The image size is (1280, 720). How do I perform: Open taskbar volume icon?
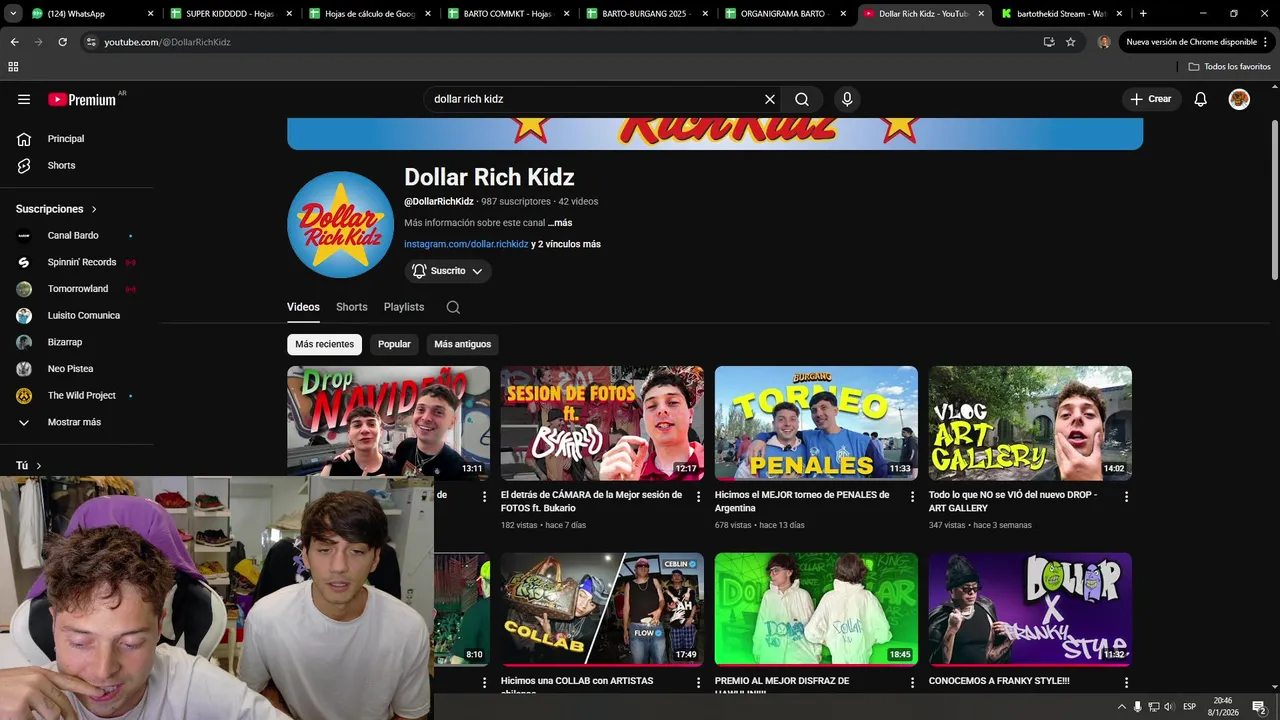1169,707
